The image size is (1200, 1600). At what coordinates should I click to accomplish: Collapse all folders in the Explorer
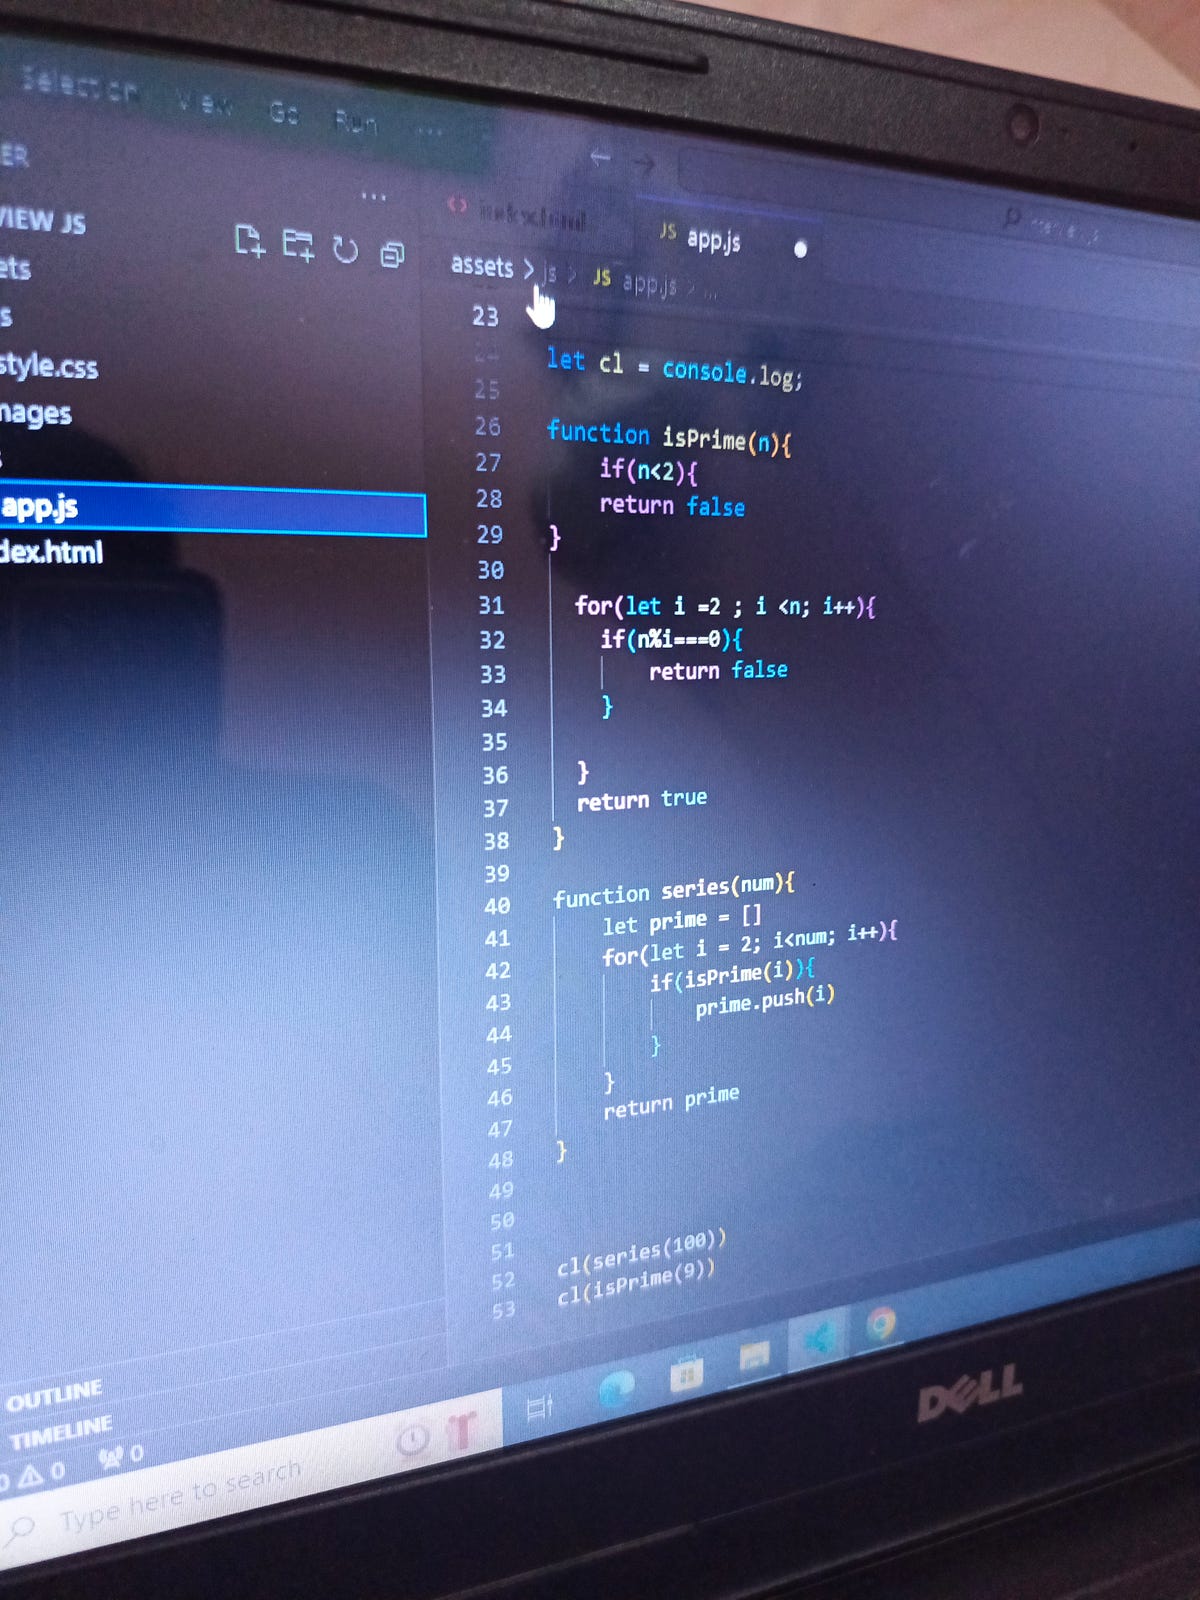click(x=392, y=255)
